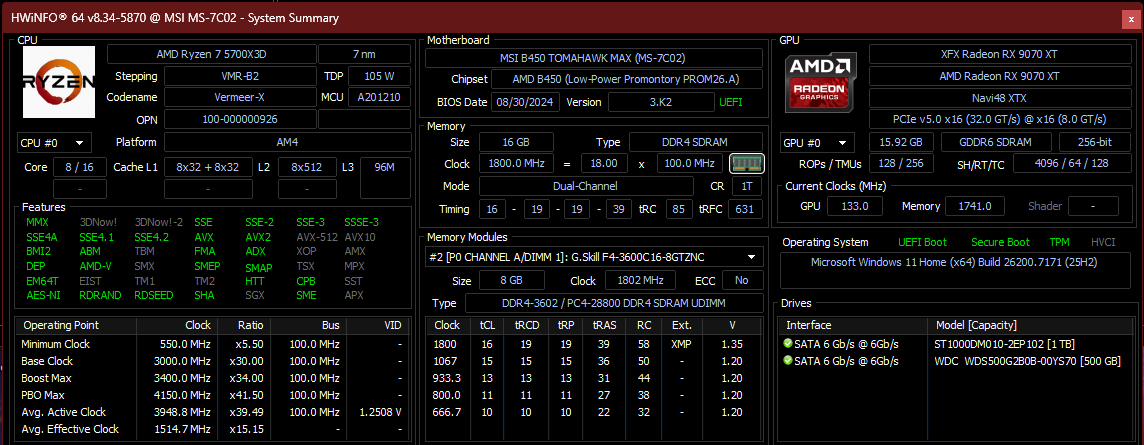Viewport: 1144px width, 445px height.
Task: Select the XMP timing row at 1800
Action: 595,344
